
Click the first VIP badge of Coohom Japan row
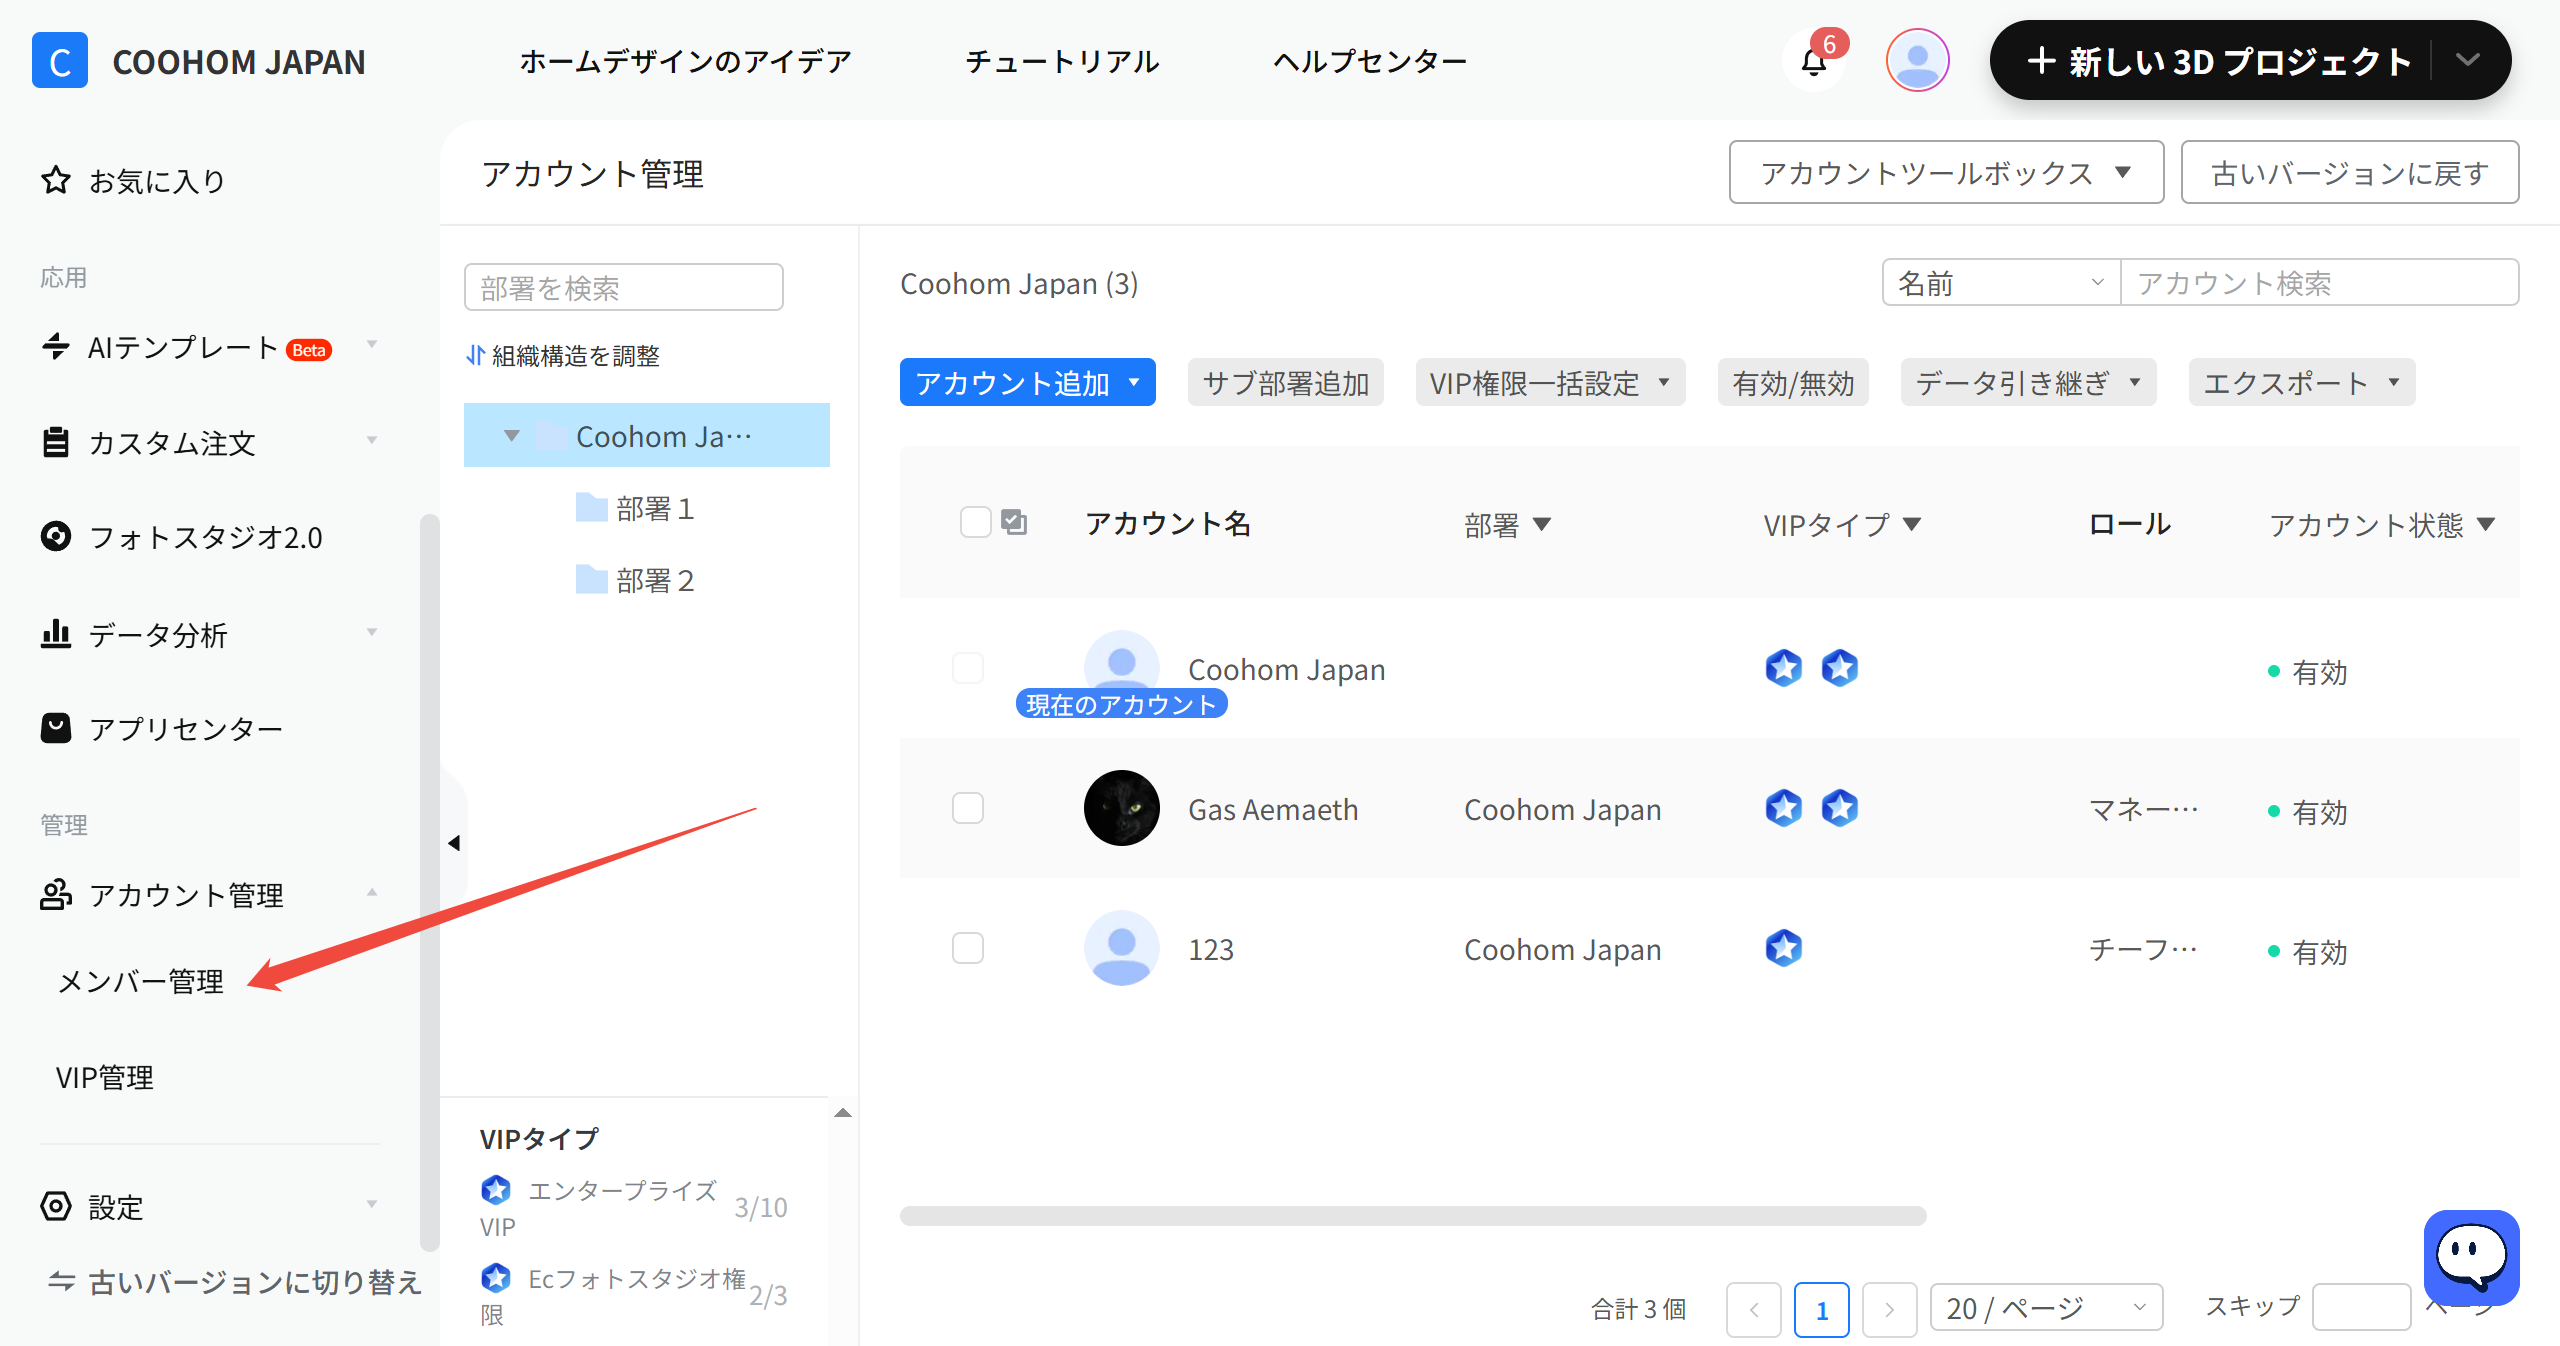pos(1784,668)
